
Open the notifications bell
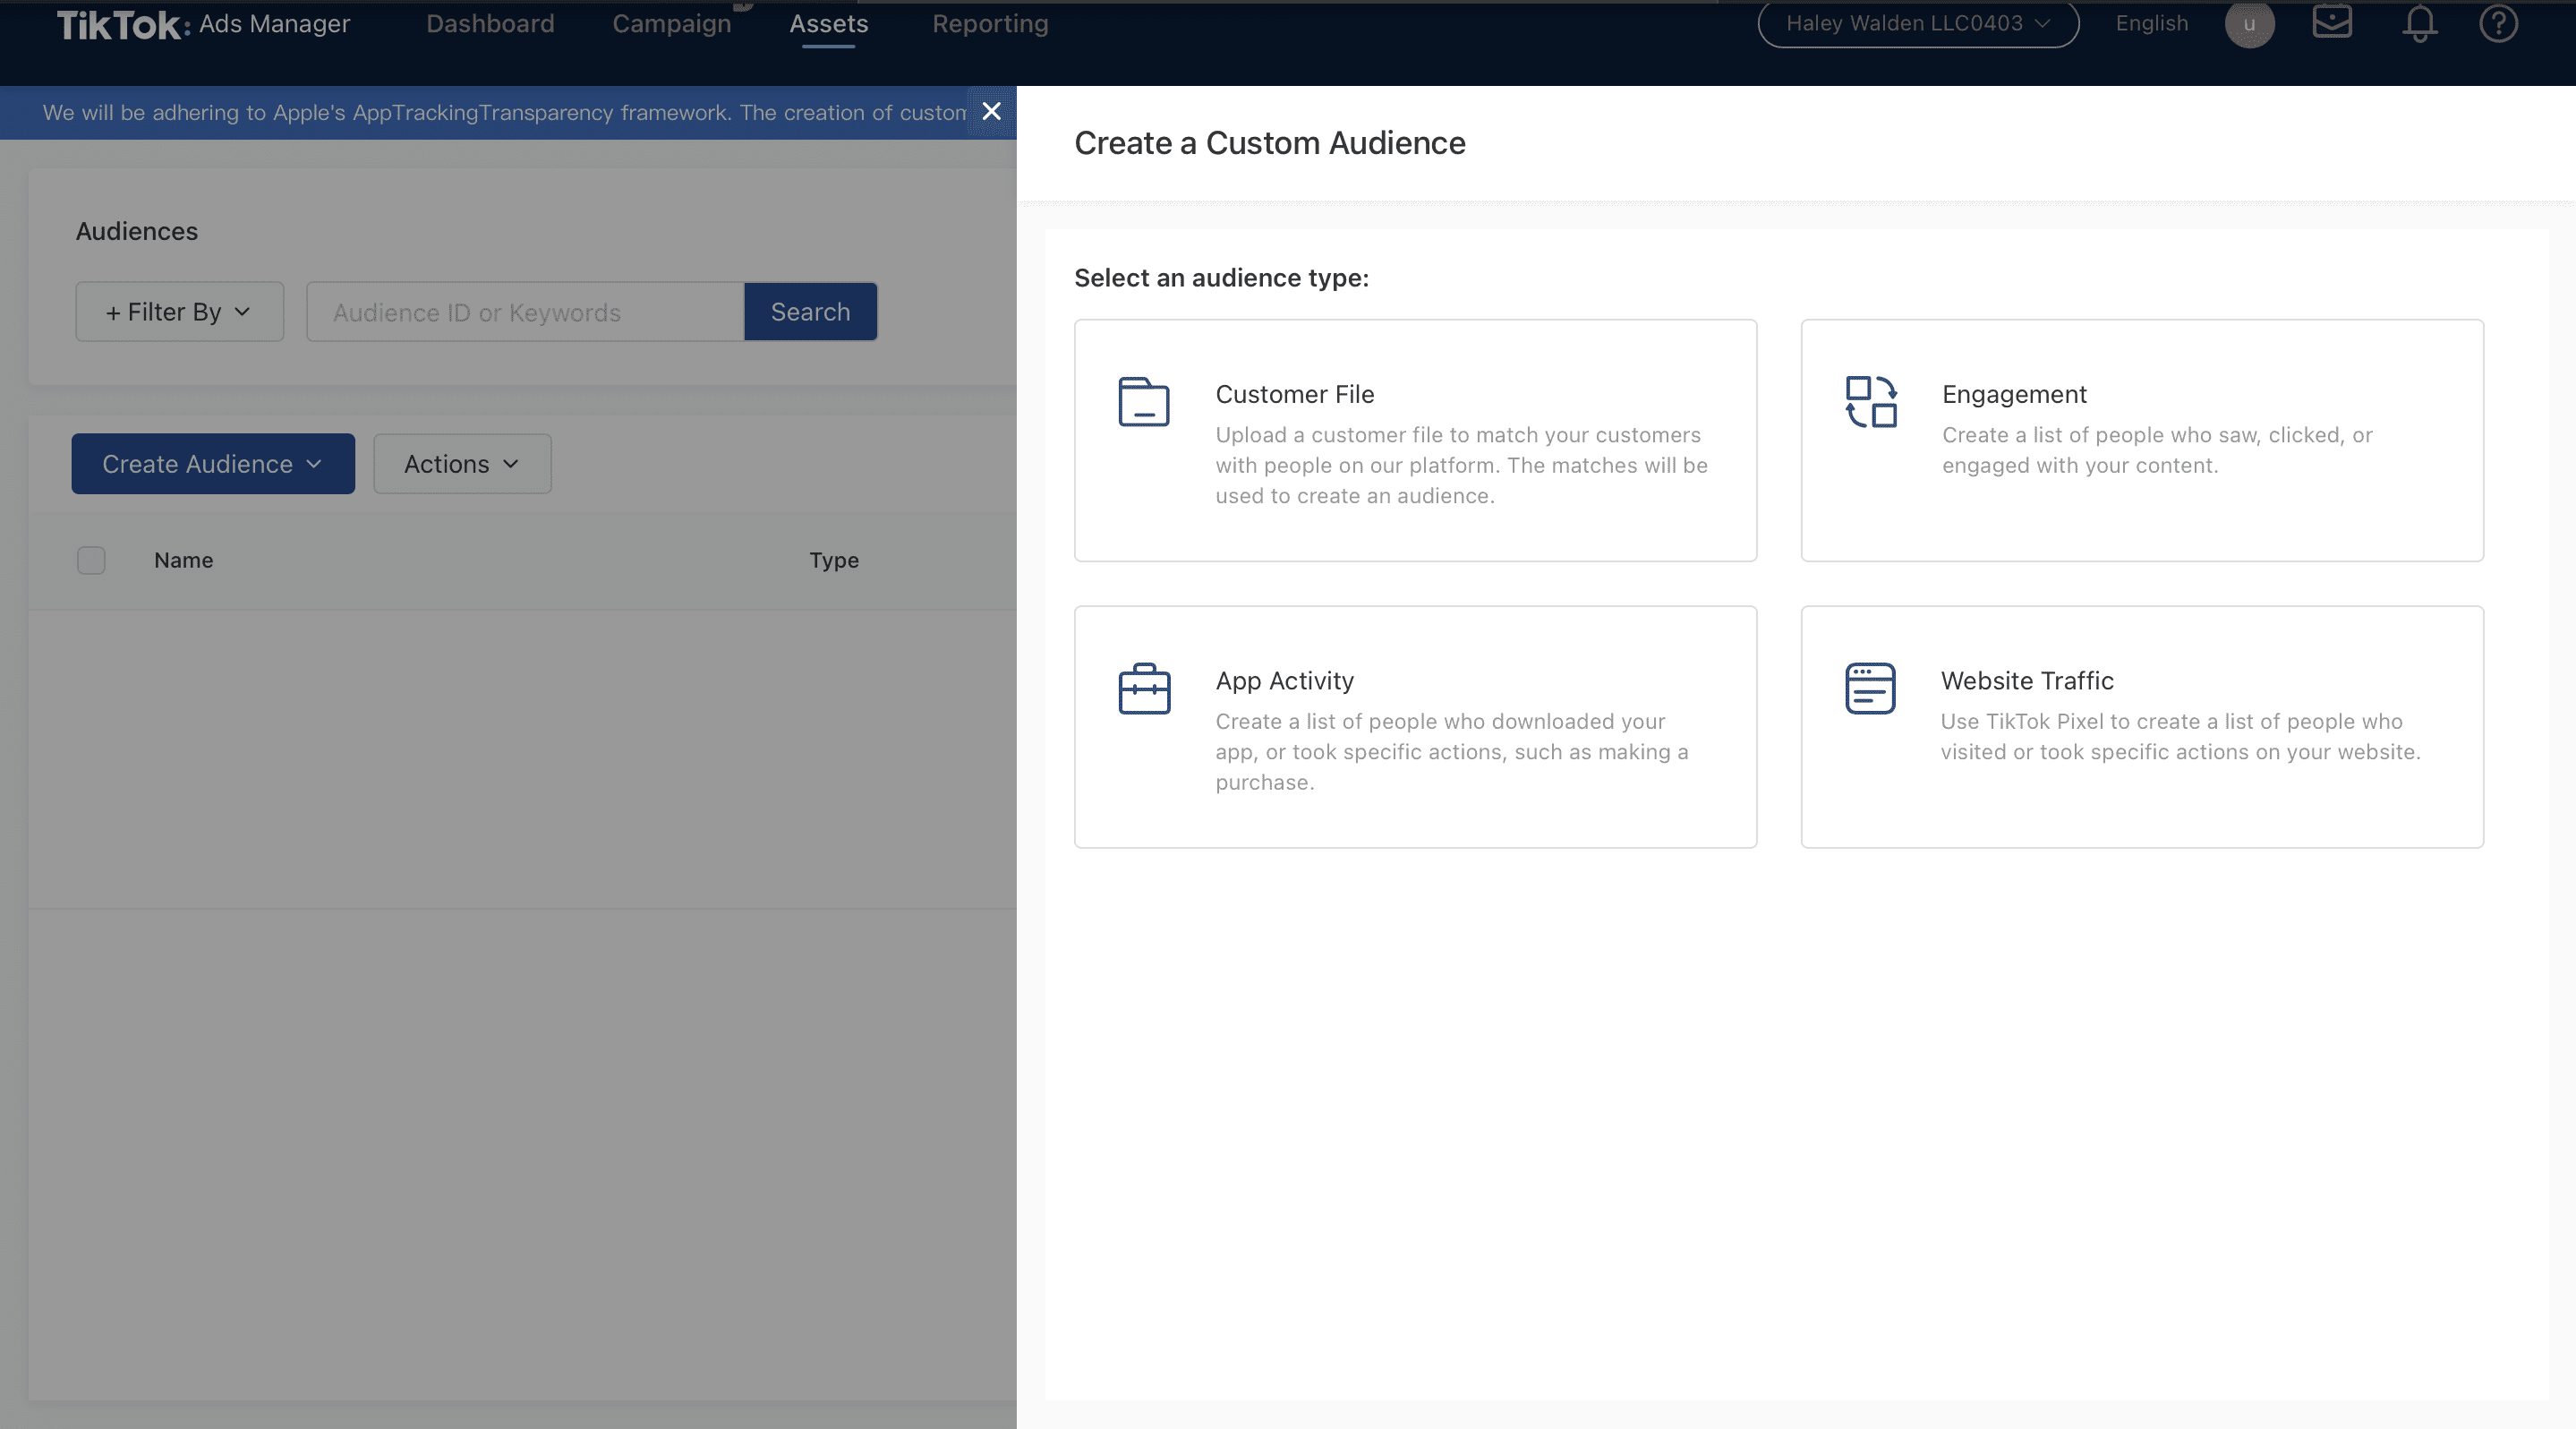tap(2419, 23)
